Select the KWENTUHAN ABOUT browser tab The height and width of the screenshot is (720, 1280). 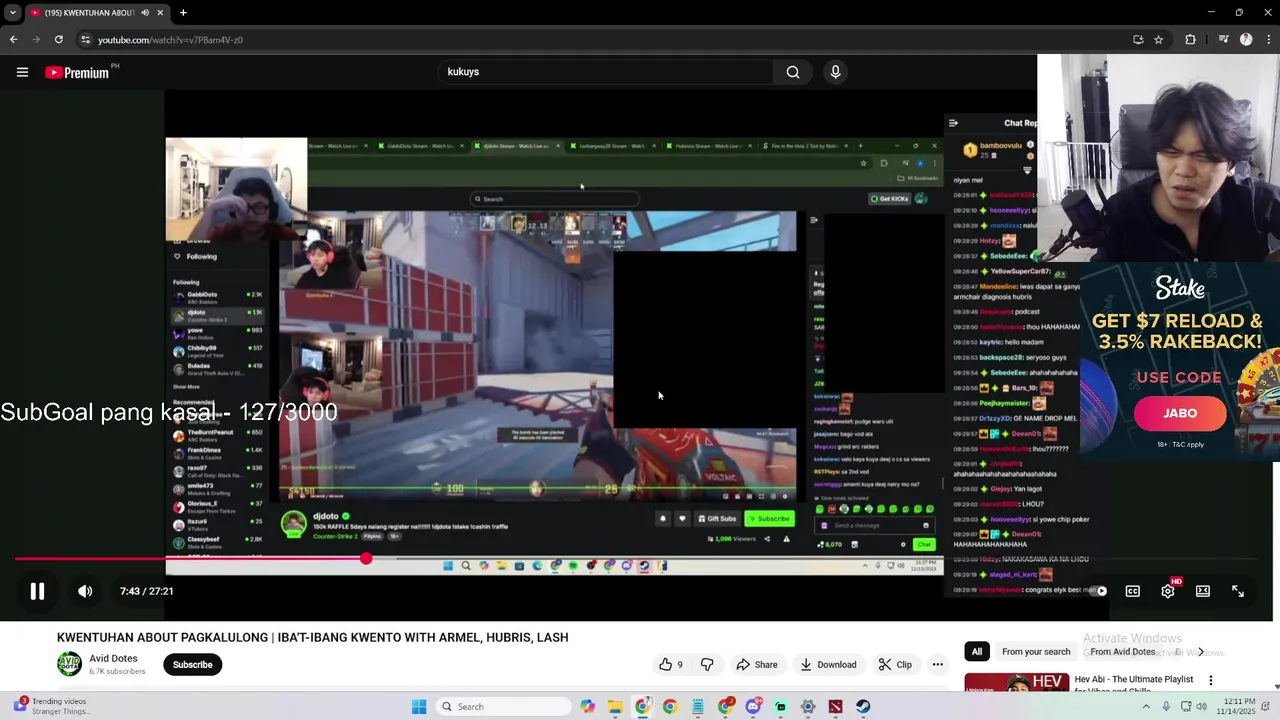pos(90,13)
